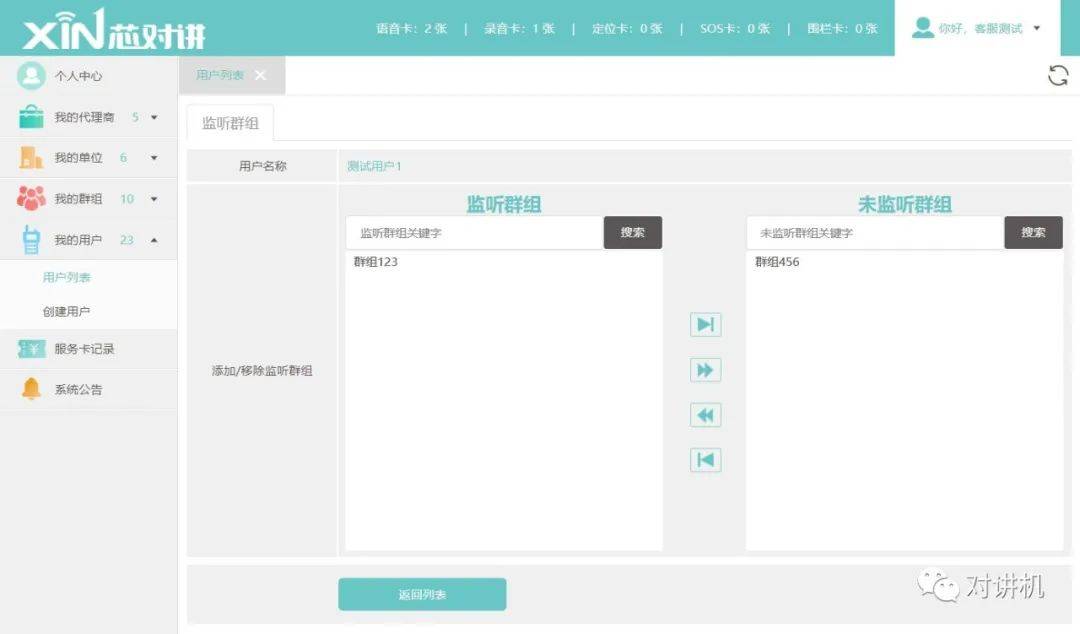Screen dimensions: 1080x634
Task: Click the move-all-right double arrow icon
Action: pyautogui.click(x=705, y=370)
